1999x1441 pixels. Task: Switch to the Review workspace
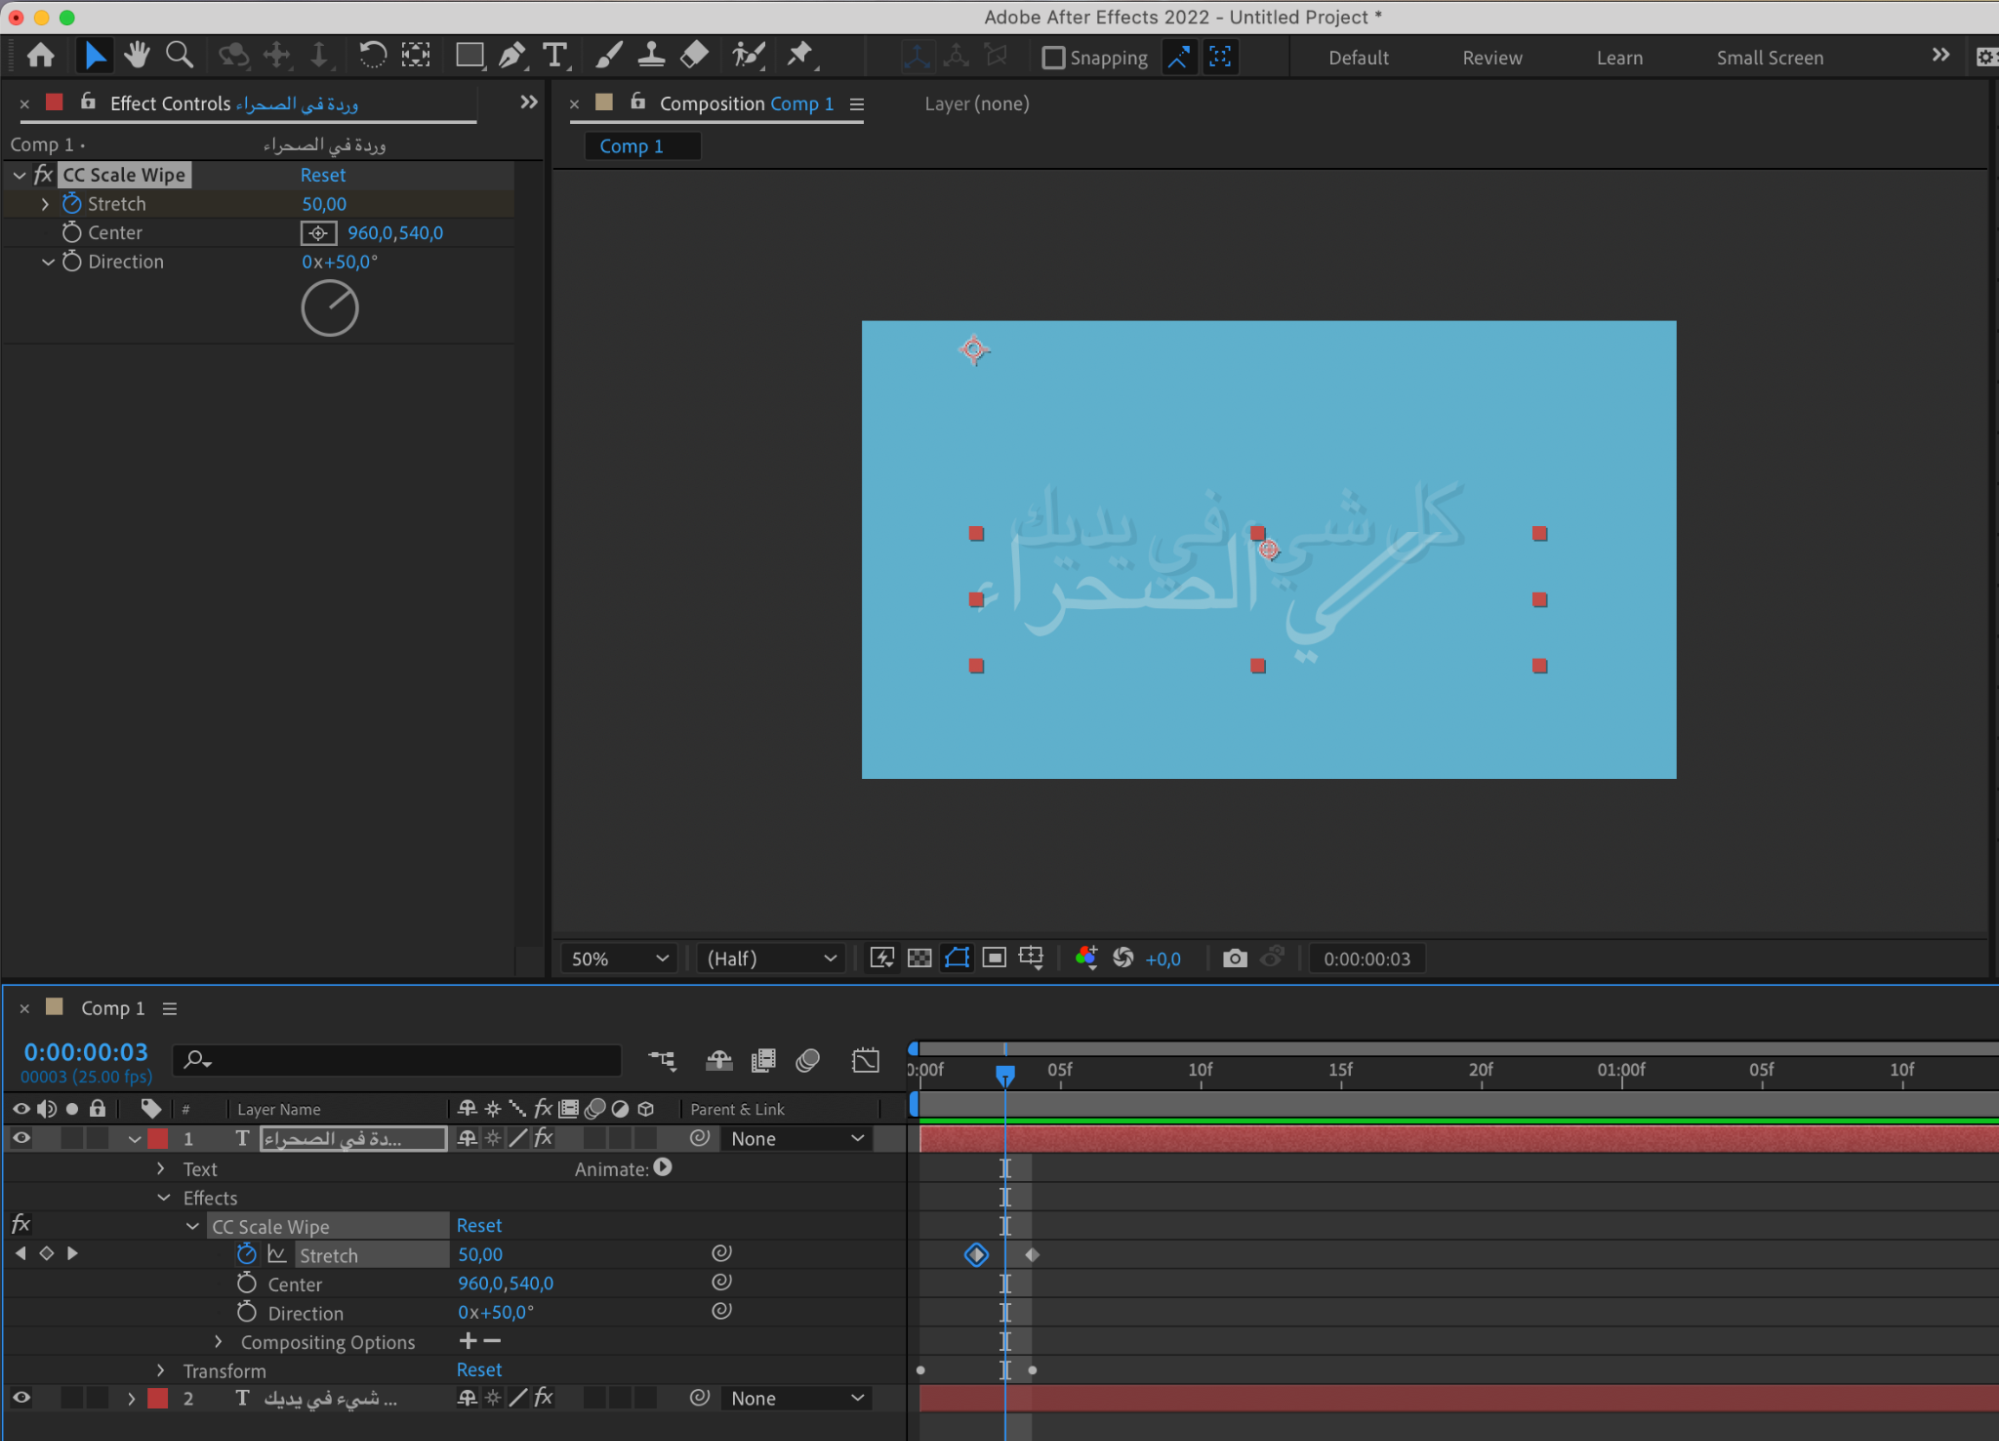click(1492, 58)
